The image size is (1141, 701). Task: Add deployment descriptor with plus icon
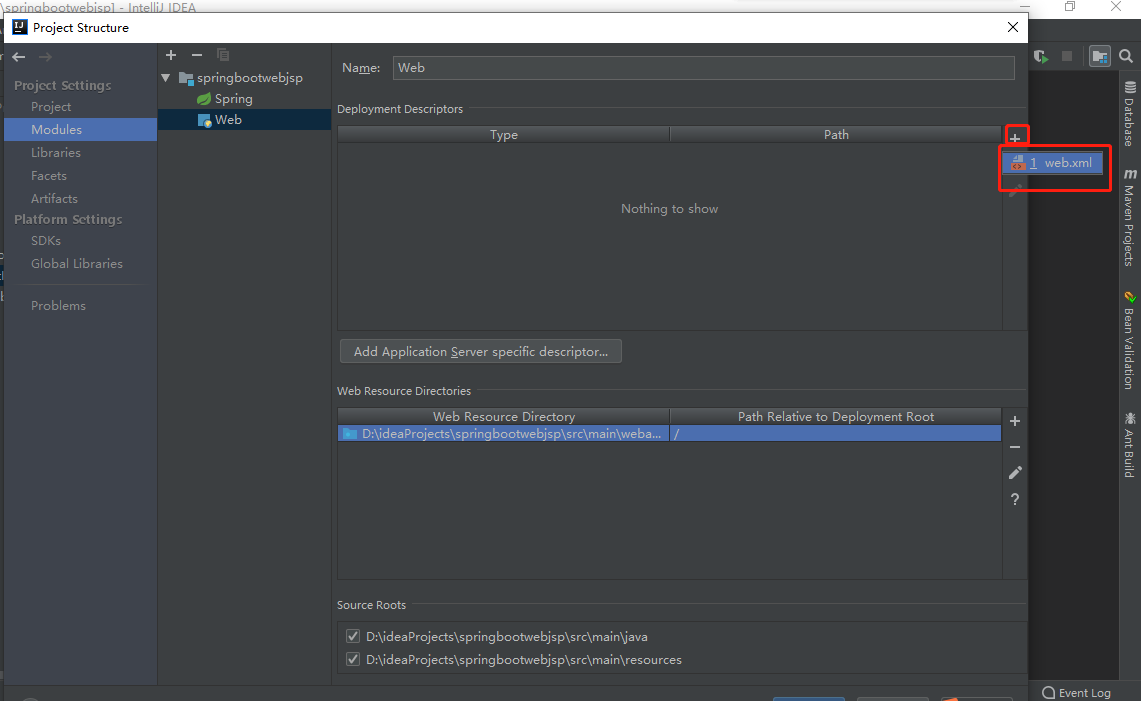click(x=1015, y=137)
